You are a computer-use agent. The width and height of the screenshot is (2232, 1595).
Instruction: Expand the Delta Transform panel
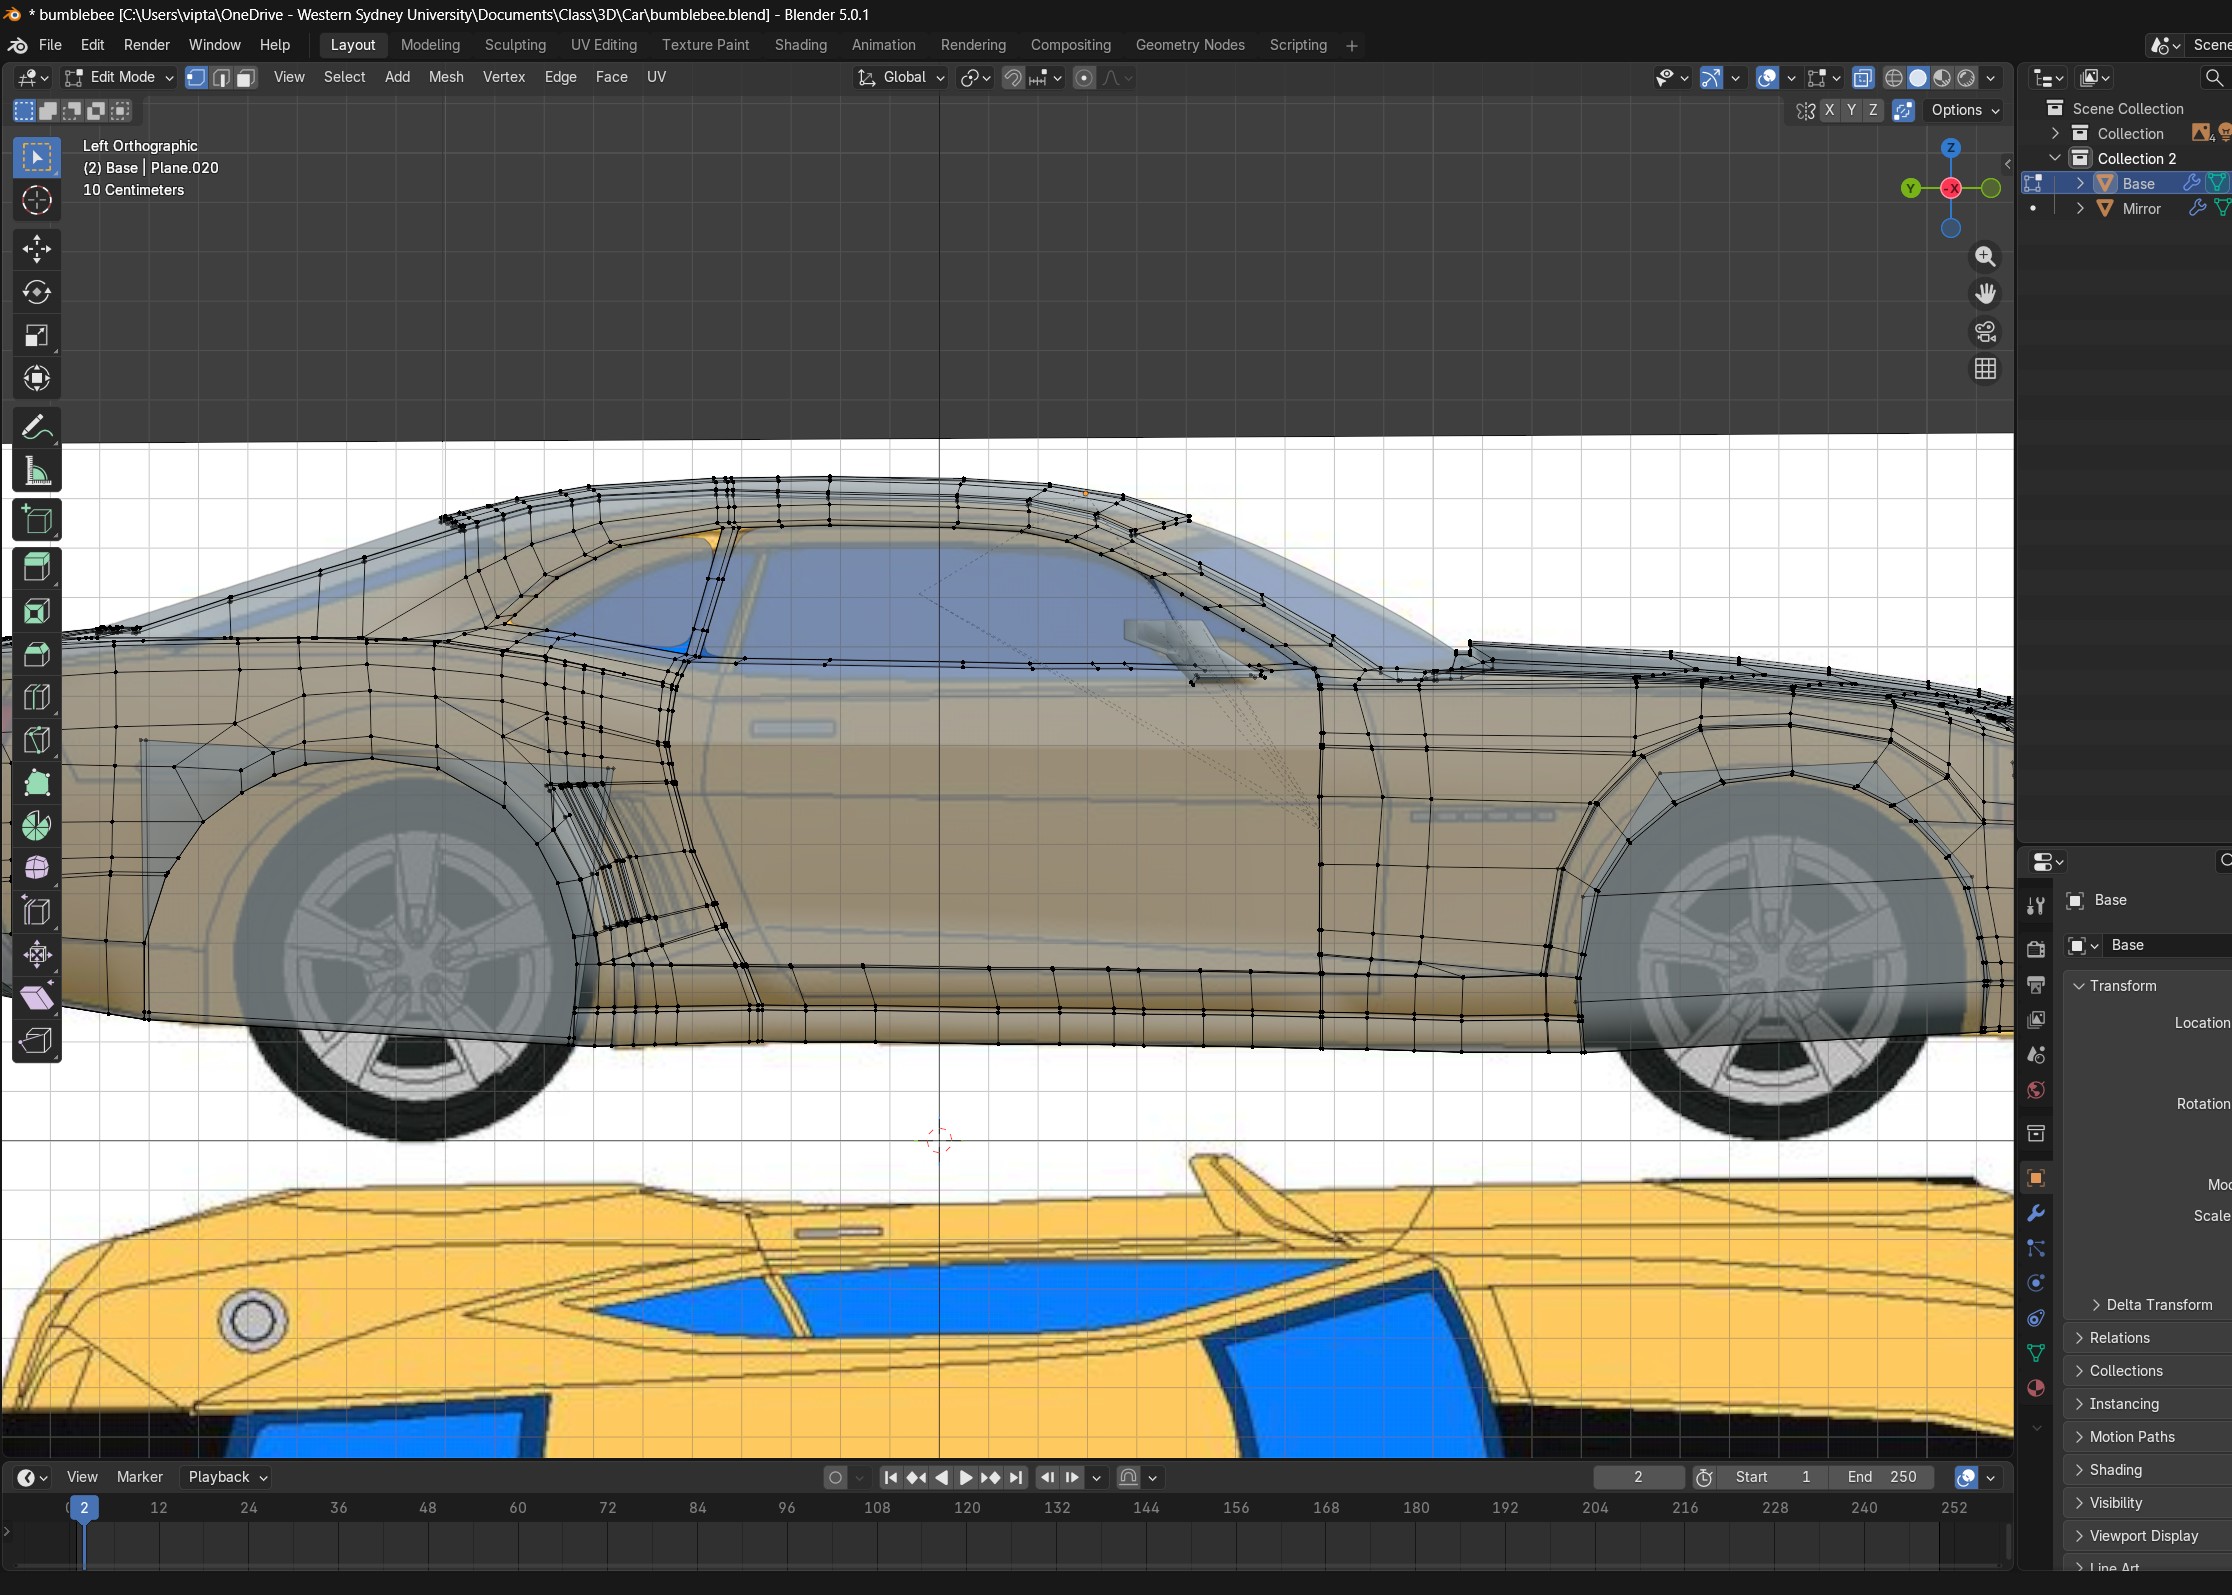click(2157, 1305)
